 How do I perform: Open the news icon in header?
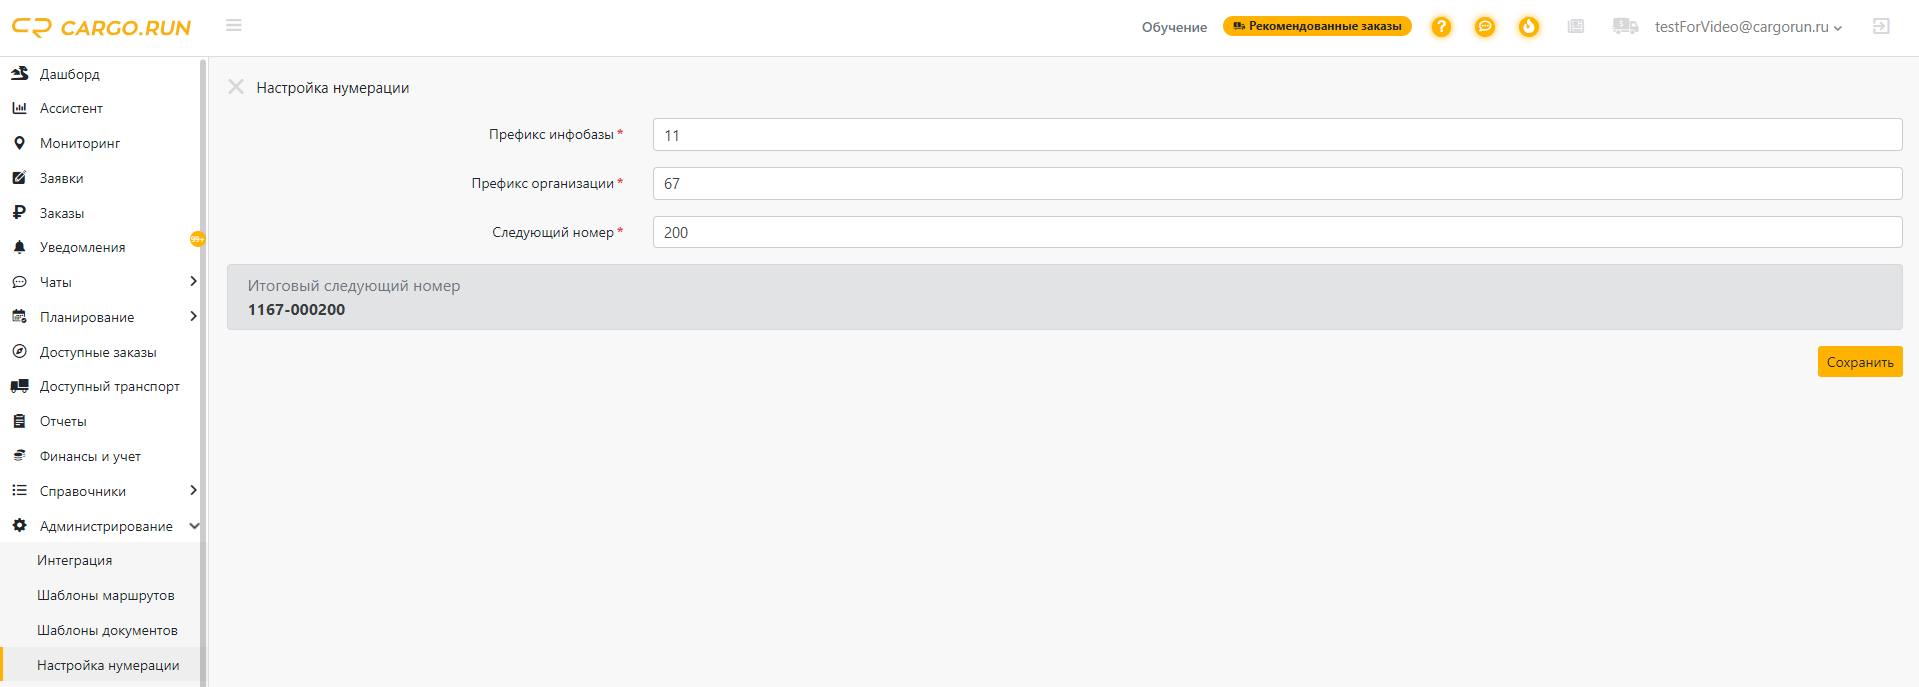[x=1576, y=26]
